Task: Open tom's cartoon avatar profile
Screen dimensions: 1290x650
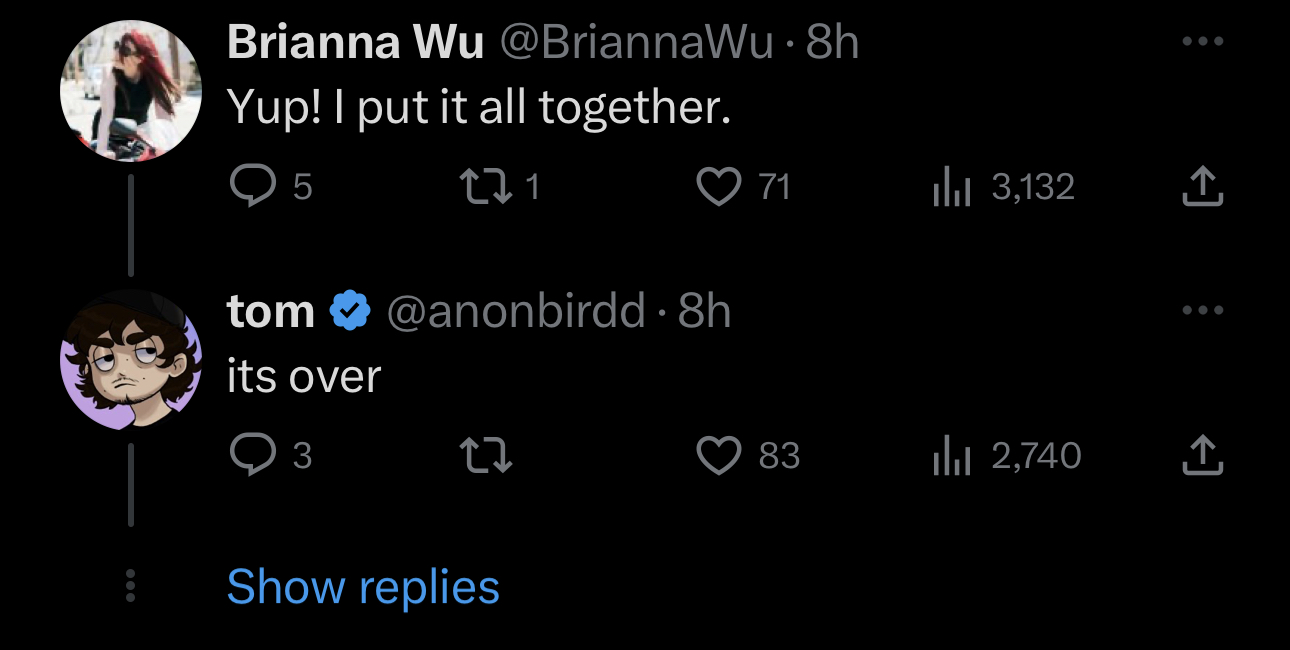Action: coord(131,360)
